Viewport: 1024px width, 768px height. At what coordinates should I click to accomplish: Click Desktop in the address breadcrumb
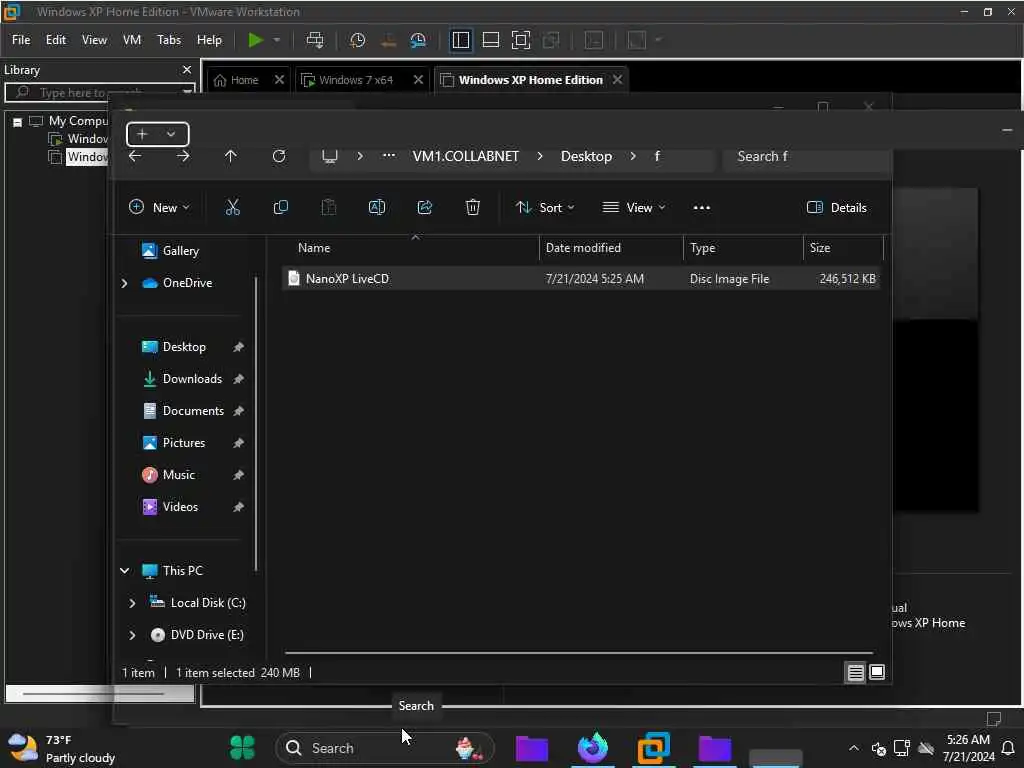pos(586,156)
